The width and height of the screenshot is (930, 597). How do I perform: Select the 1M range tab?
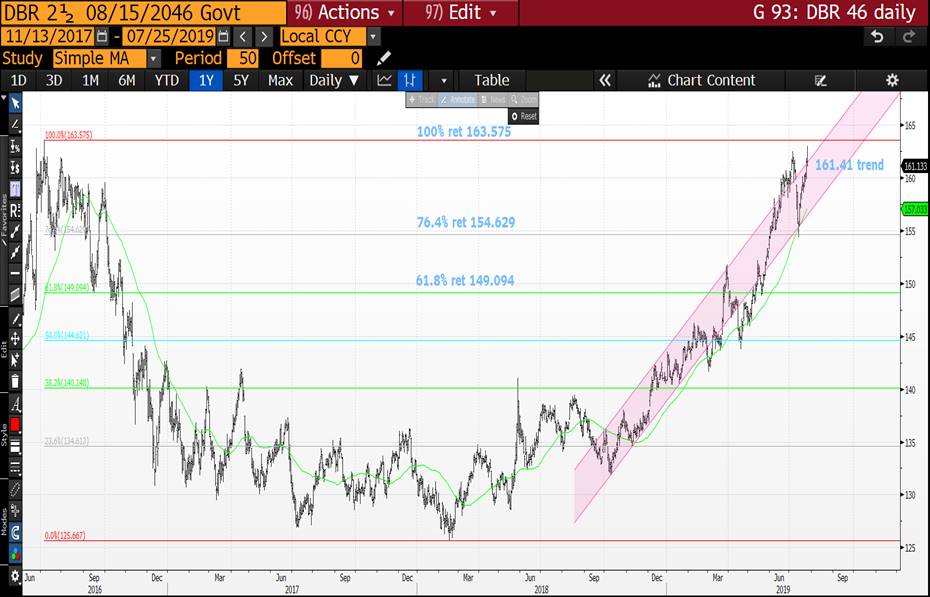pos(90,80)
